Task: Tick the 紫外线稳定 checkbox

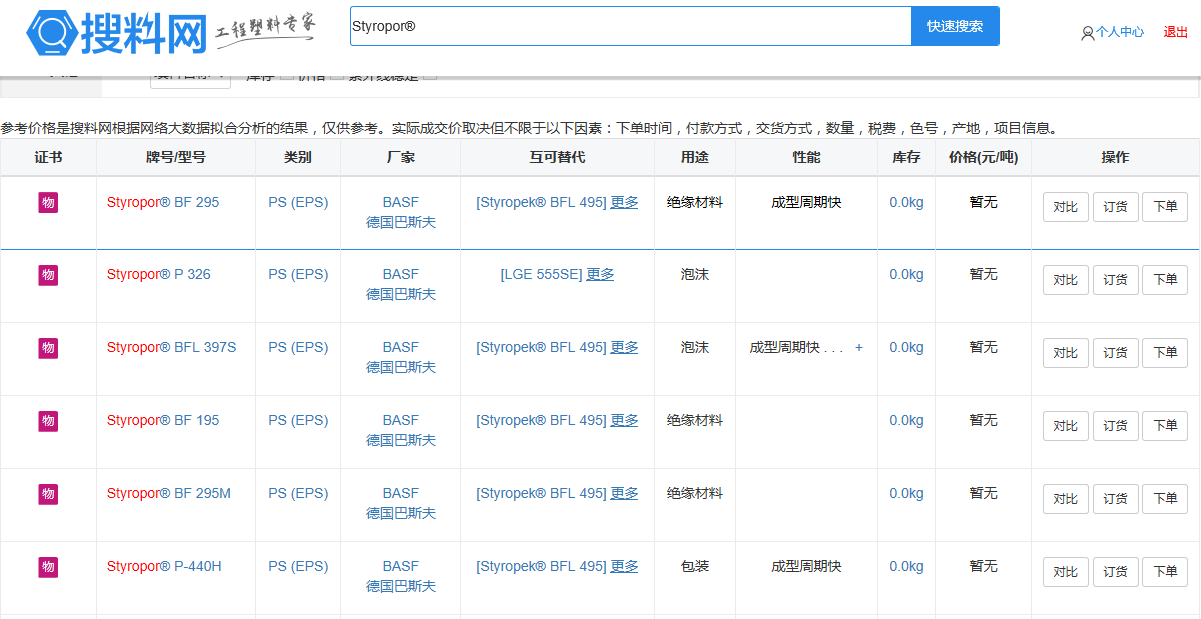Action: [x=430, y=76]
